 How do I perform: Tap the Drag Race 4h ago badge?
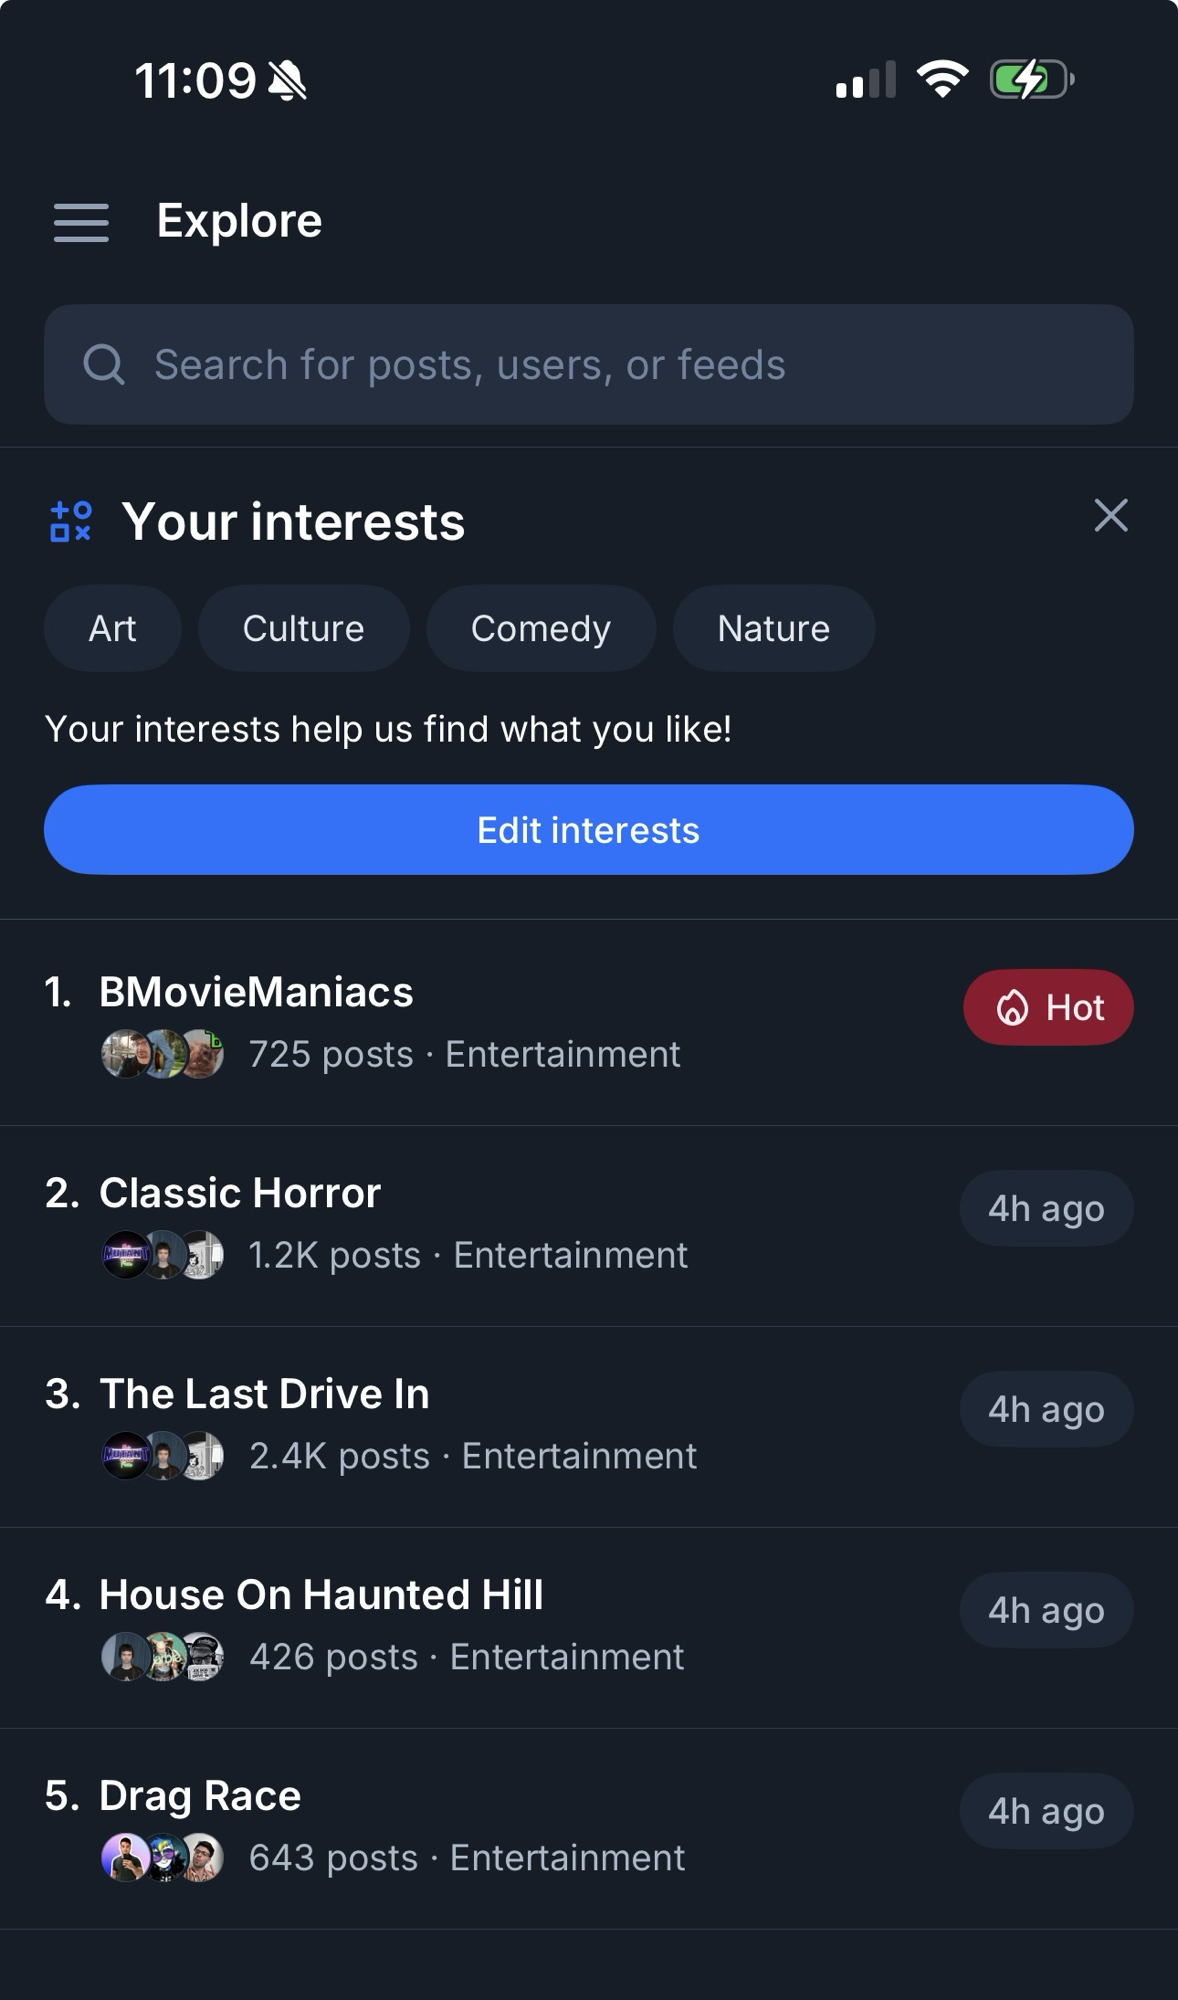point(1046,1811)
